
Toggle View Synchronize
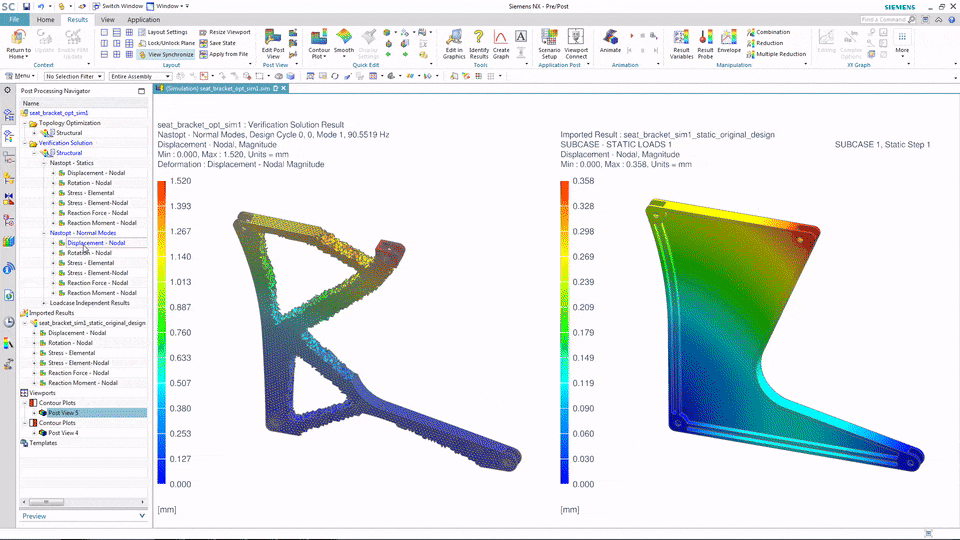coord(166,54)
